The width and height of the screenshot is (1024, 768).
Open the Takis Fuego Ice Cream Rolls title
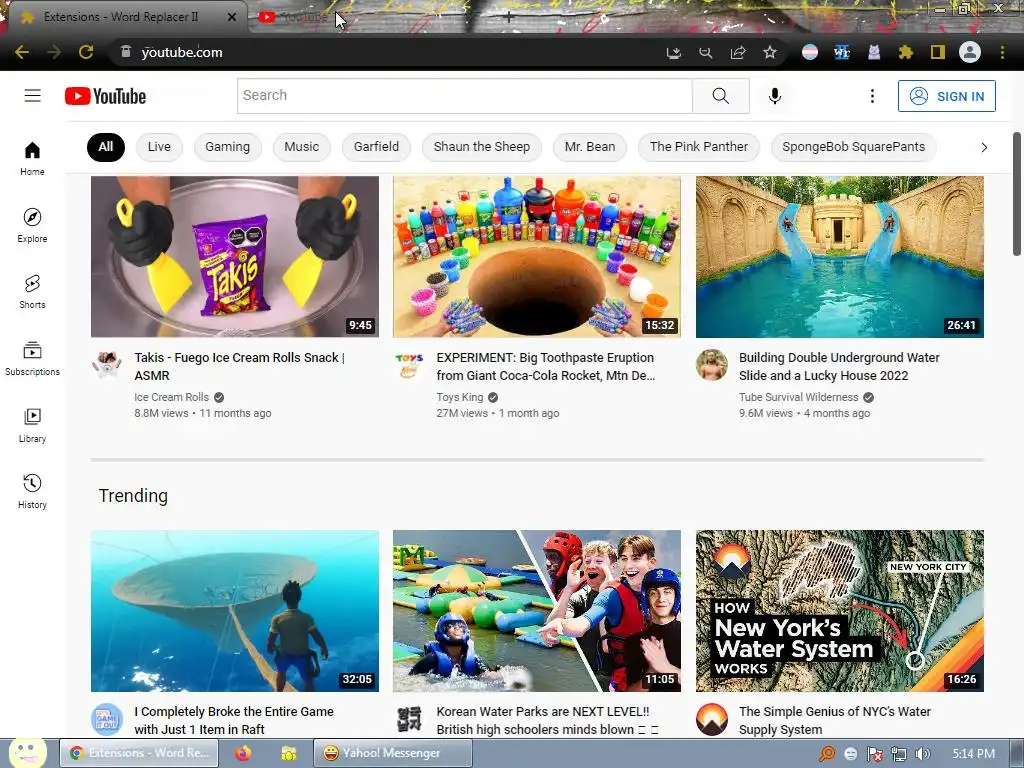[x=239, y=366]
